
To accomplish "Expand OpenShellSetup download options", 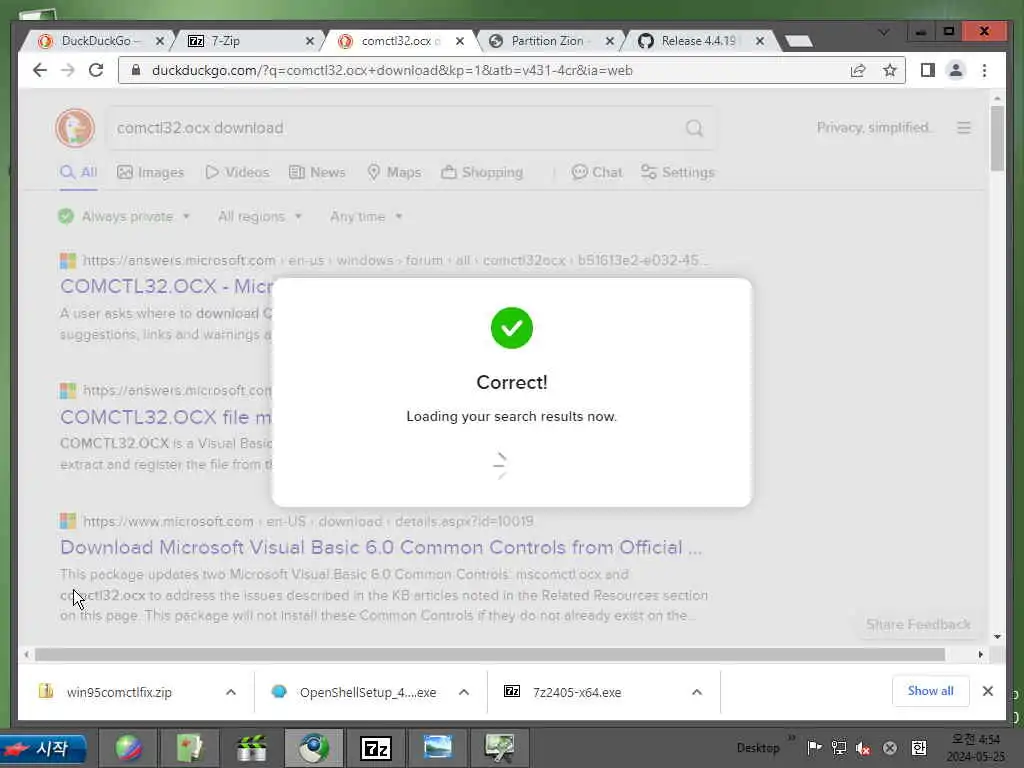I will 464,692.
